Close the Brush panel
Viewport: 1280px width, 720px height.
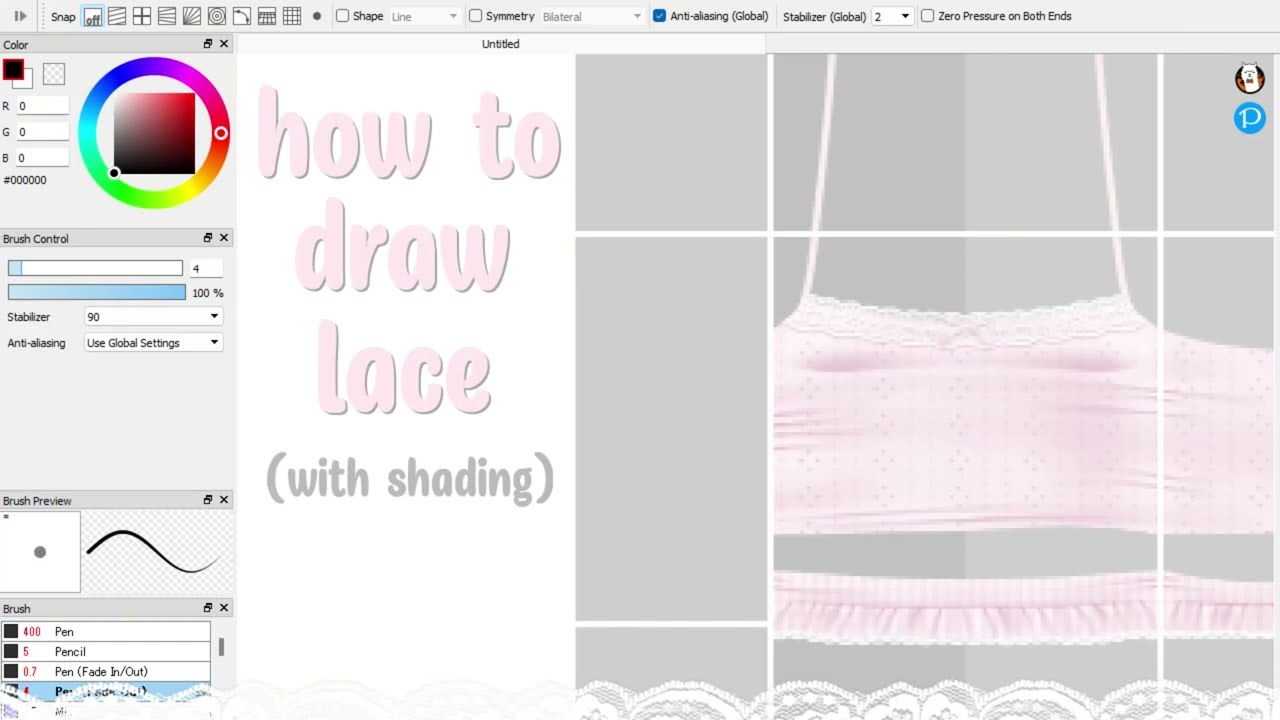[x=224, y=608]
